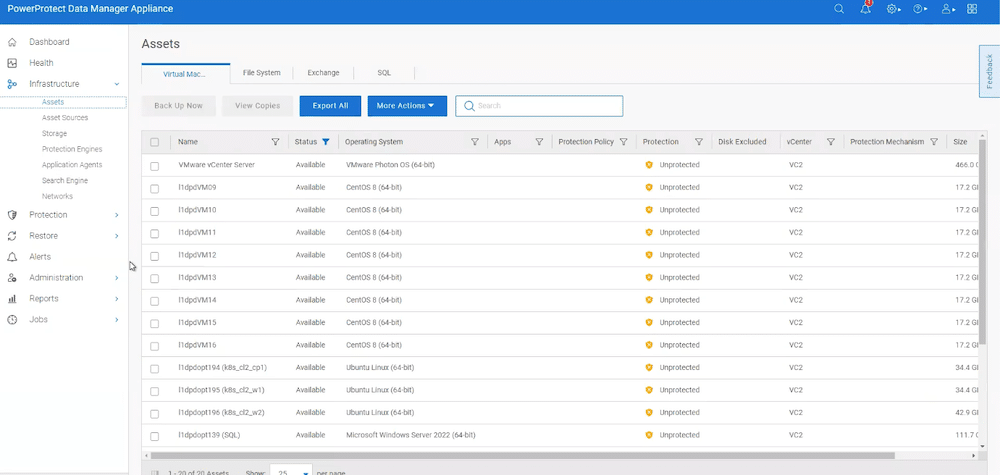
Task: Open the Protection Mechanism filter icon
Action: (x=934, y=142)
